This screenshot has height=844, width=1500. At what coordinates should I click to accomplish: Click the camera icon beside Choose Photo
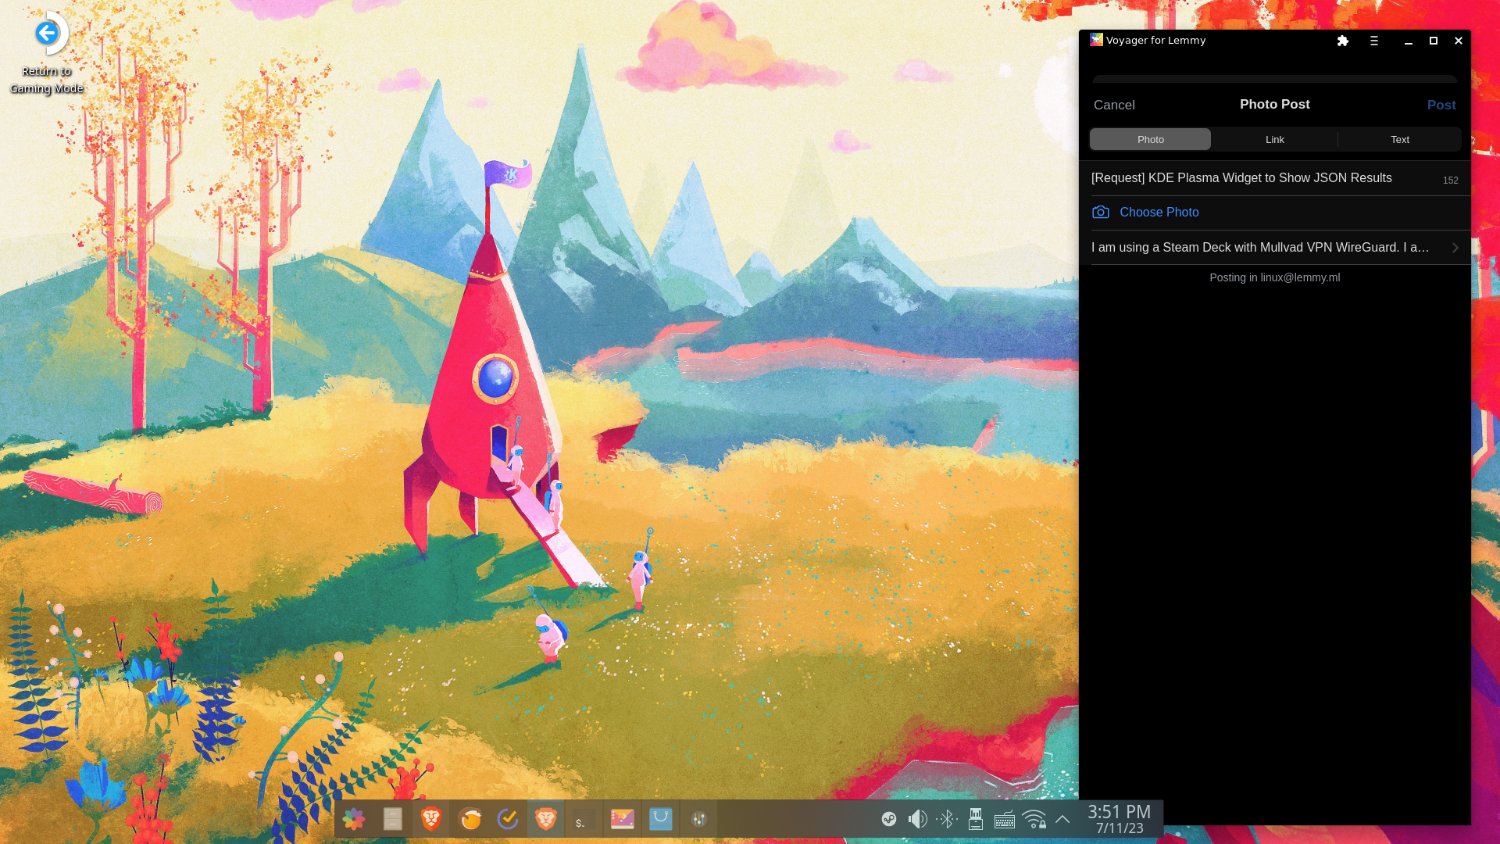1100,212
